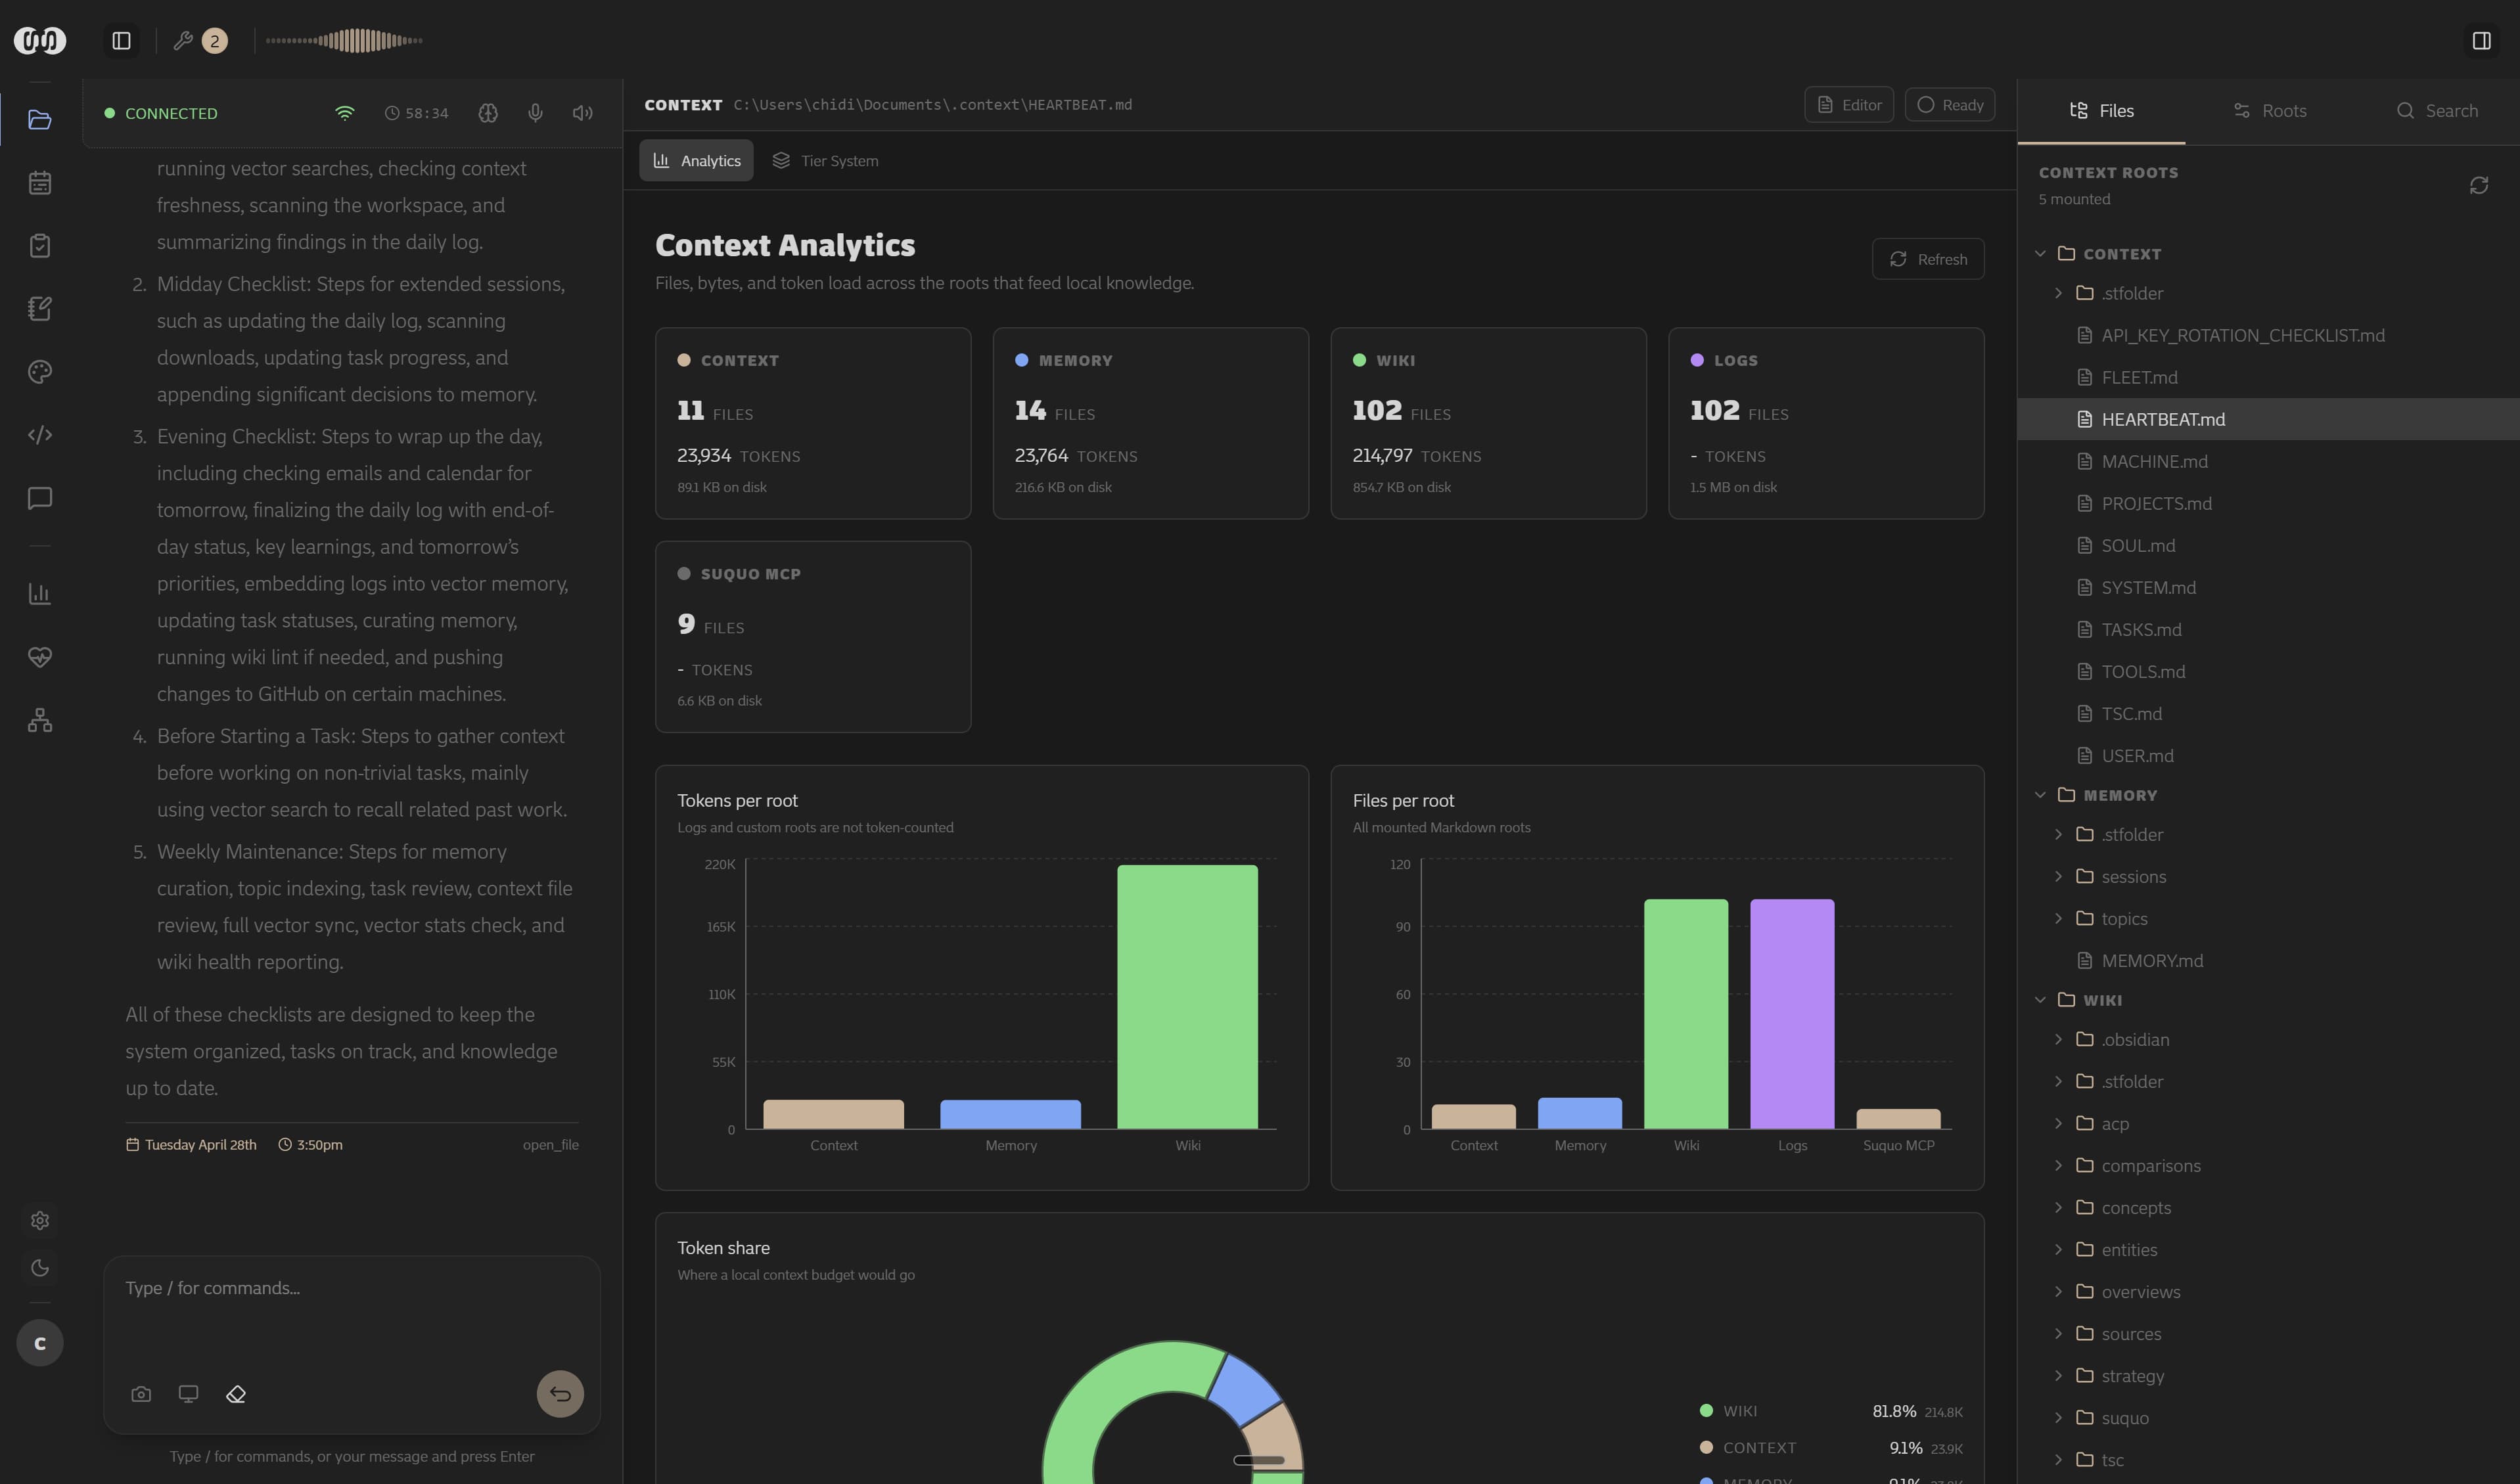
Task: Click the logo in the top-left corner
Action: pos(40,41)
